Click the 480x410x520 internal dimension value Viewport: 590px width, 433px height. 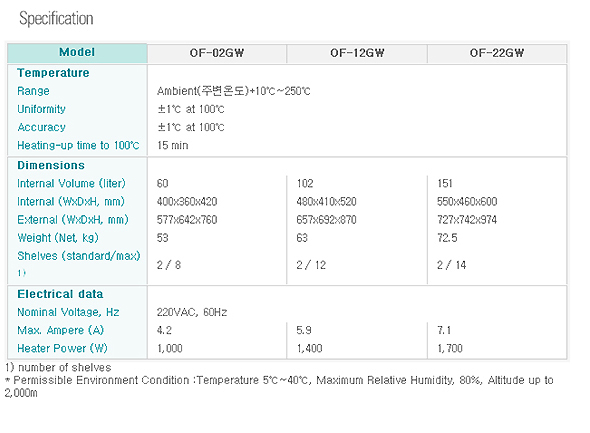326,202
